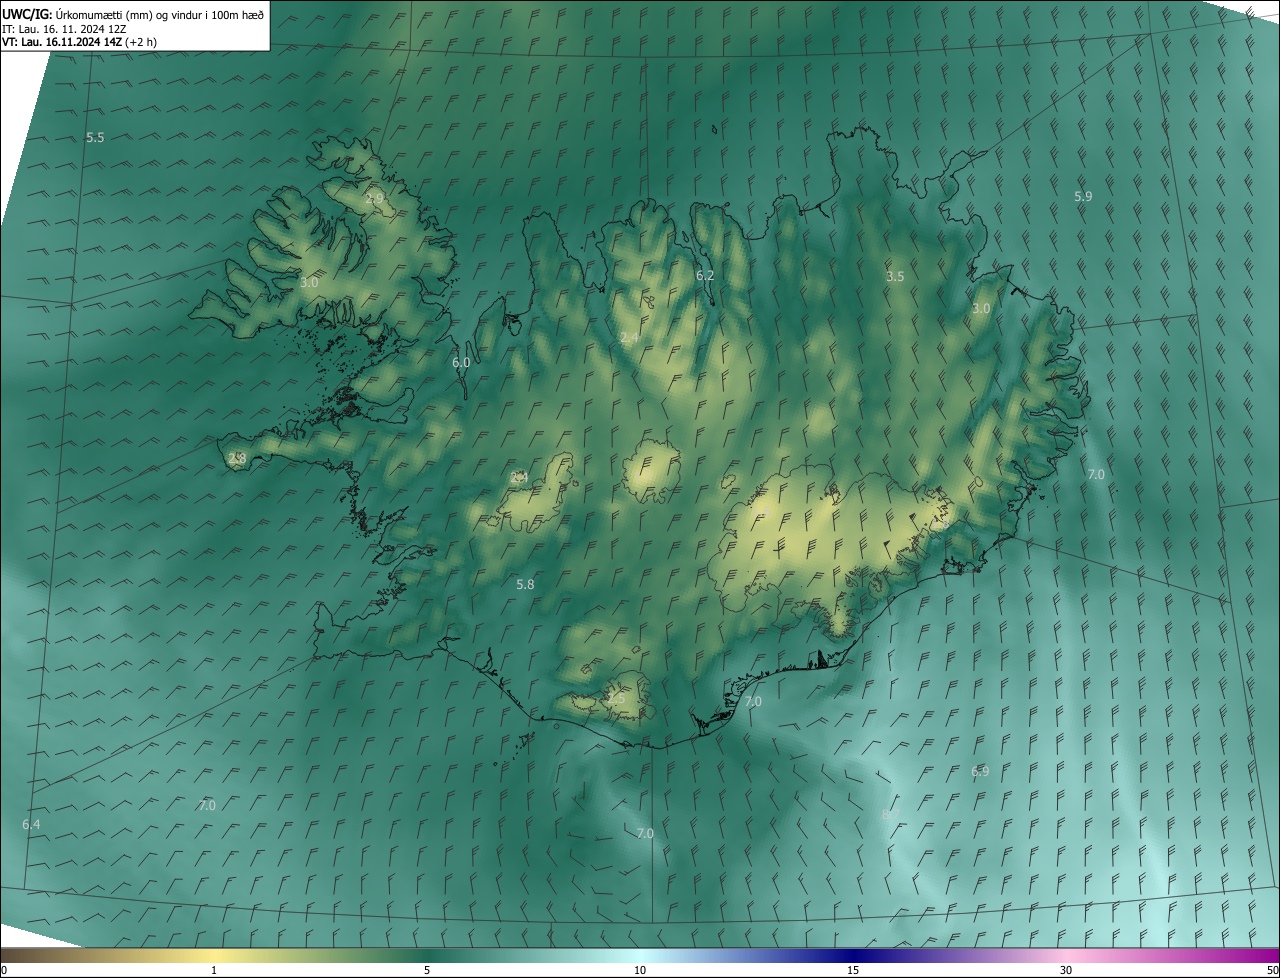Click the 6.2 value at the northern fjord

(x=705, y=275)
